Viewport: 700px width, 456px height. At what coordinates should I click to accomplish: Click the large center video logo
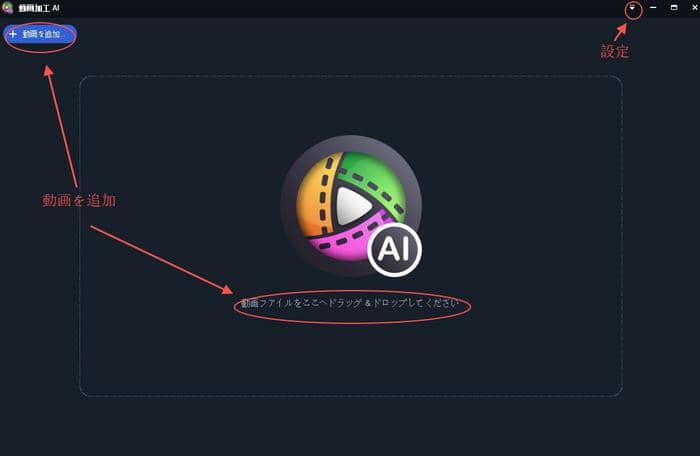(x=351, y=206)
